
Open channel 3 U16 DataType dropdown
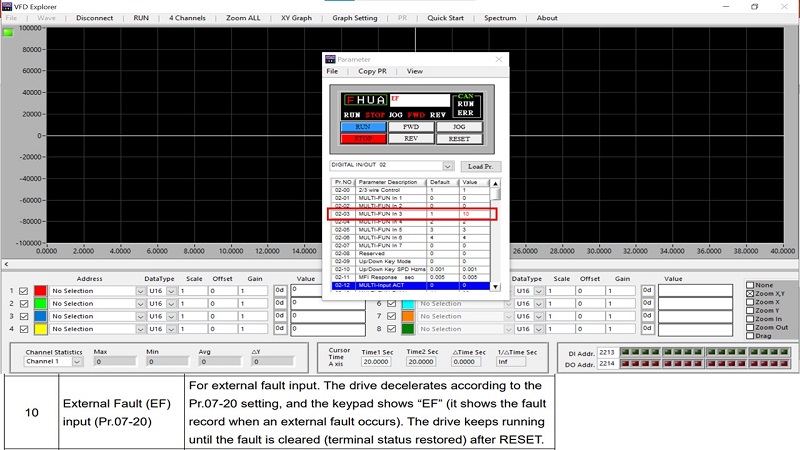point(171,316)
